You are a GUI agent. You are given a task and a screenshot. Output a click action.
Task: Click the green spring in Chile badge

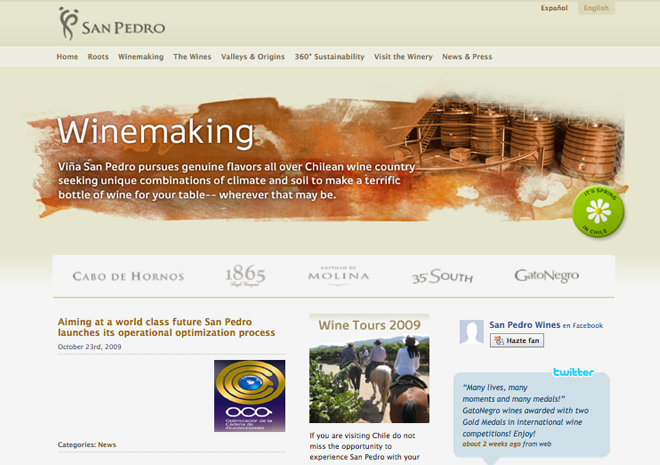pyautogui.click(x=598, y=211)
